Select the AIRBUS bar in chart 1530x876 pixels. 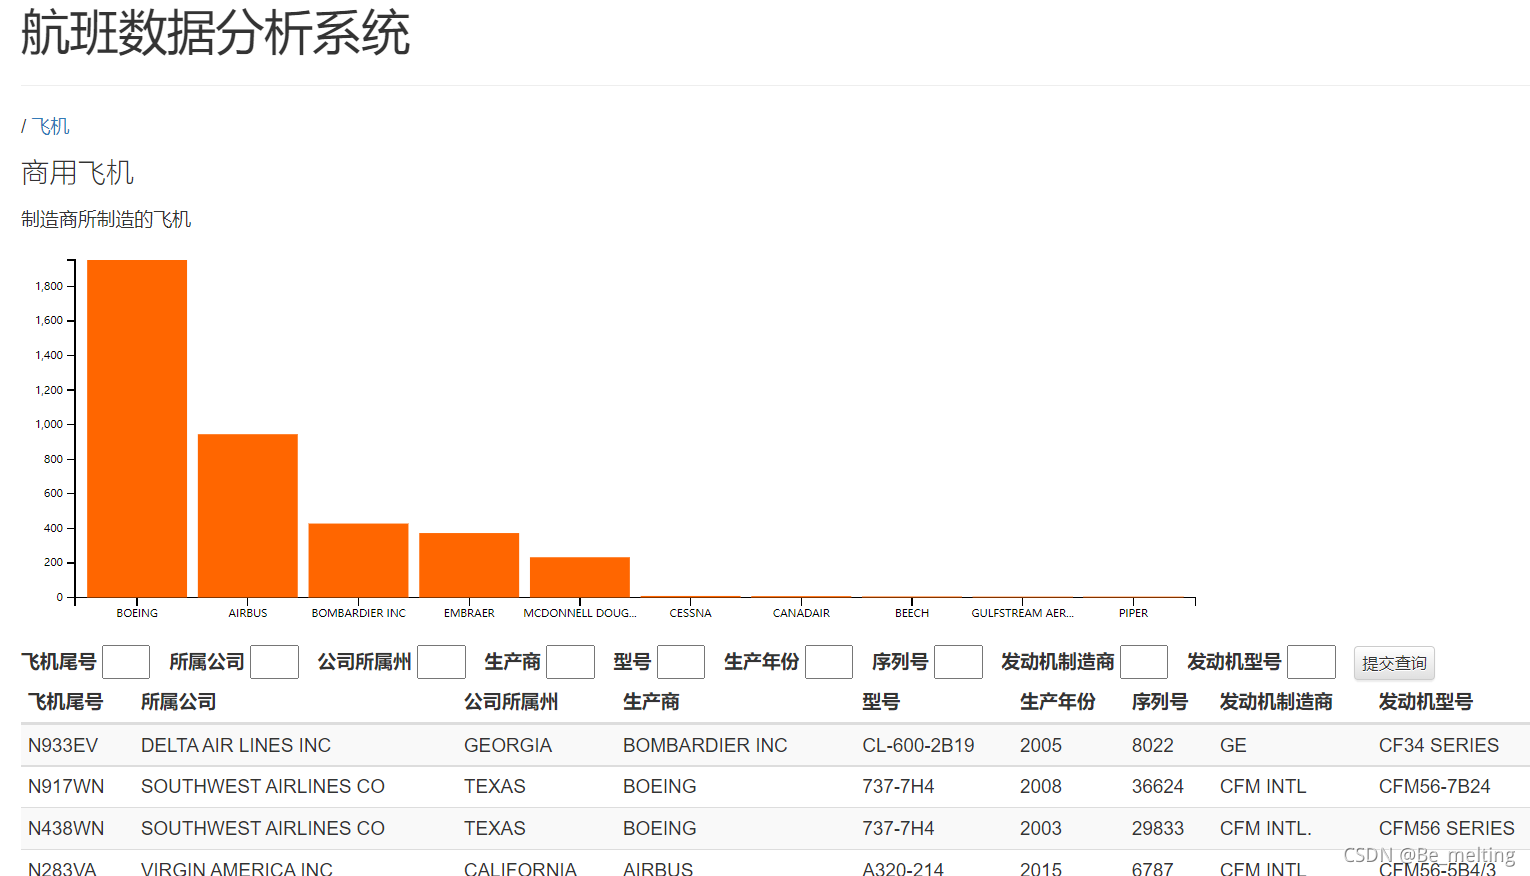(248, 515)
